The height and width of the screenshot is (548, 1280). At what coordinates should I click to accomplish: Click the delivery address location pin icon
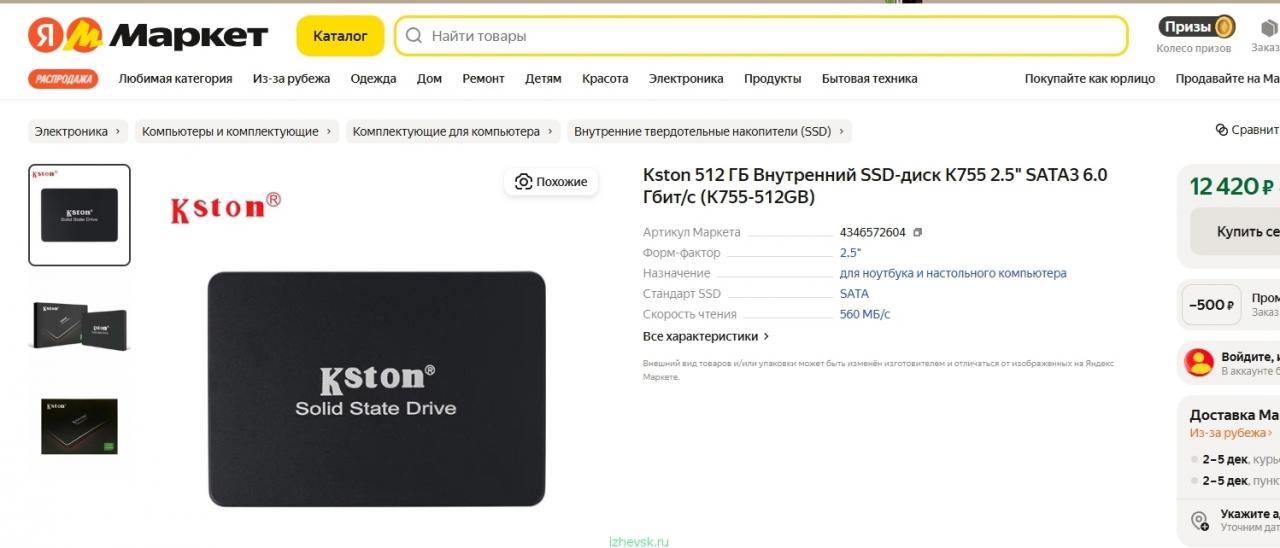(1200, 520)
